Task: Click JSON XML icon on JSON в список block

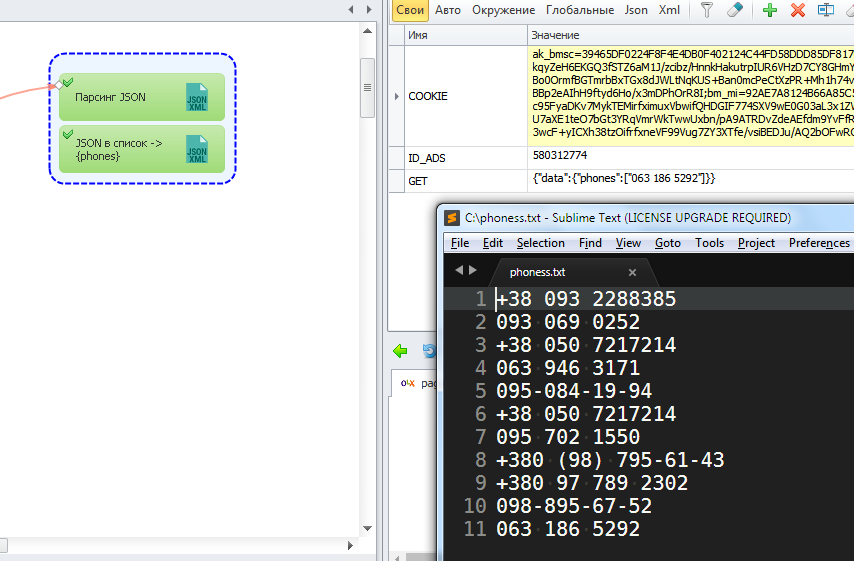Action: point(197,149)
